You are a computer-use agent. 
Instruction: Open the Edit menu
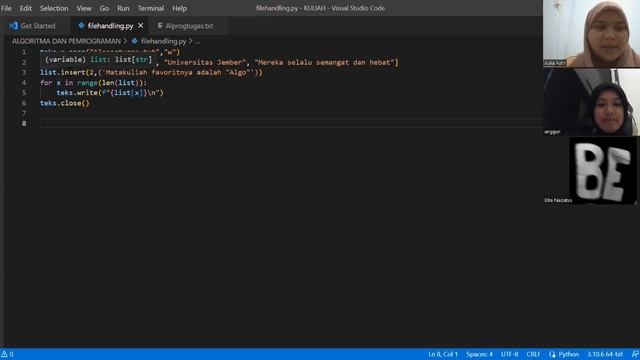[x=26, y=8]
